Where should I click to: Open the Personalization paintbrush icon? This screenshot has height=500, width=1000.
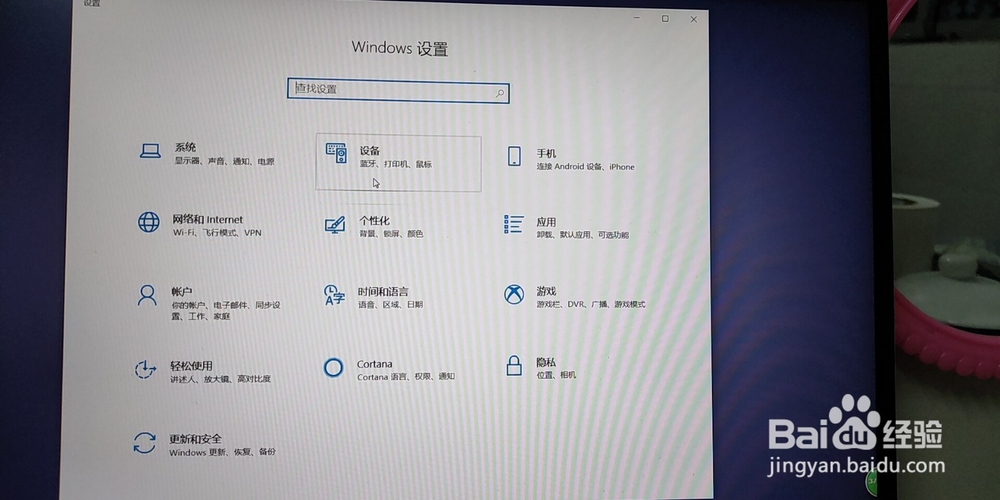tap(334, 224)
